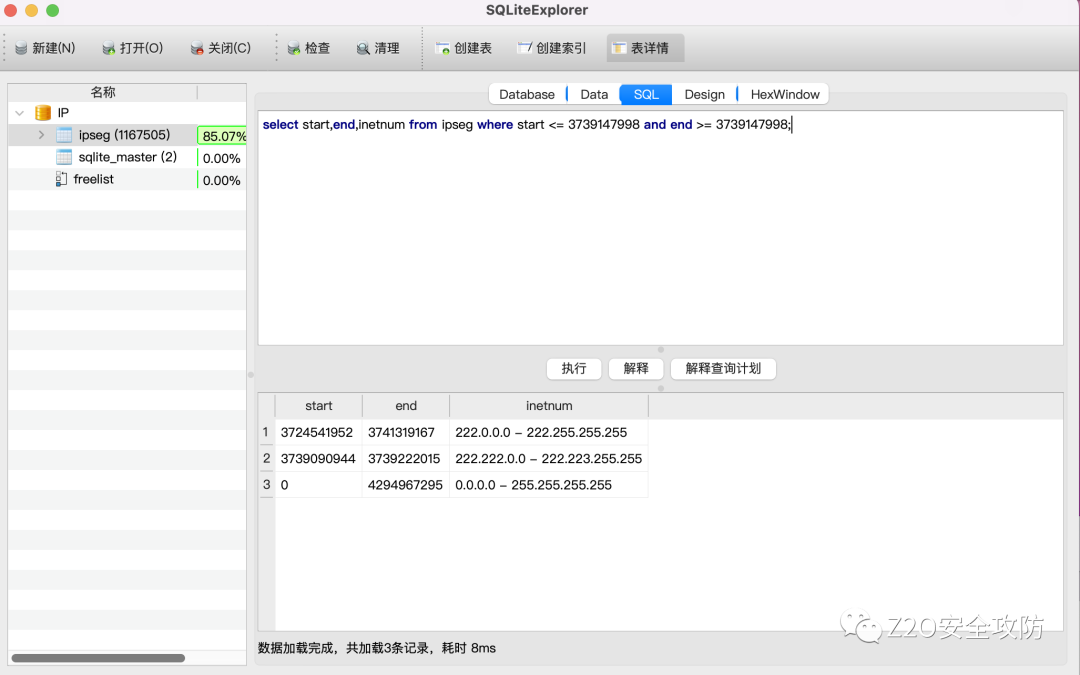Screen dimensions: 1080x675
Task: Click the sqlite_master 0.00% value
Action: [222, 158]
